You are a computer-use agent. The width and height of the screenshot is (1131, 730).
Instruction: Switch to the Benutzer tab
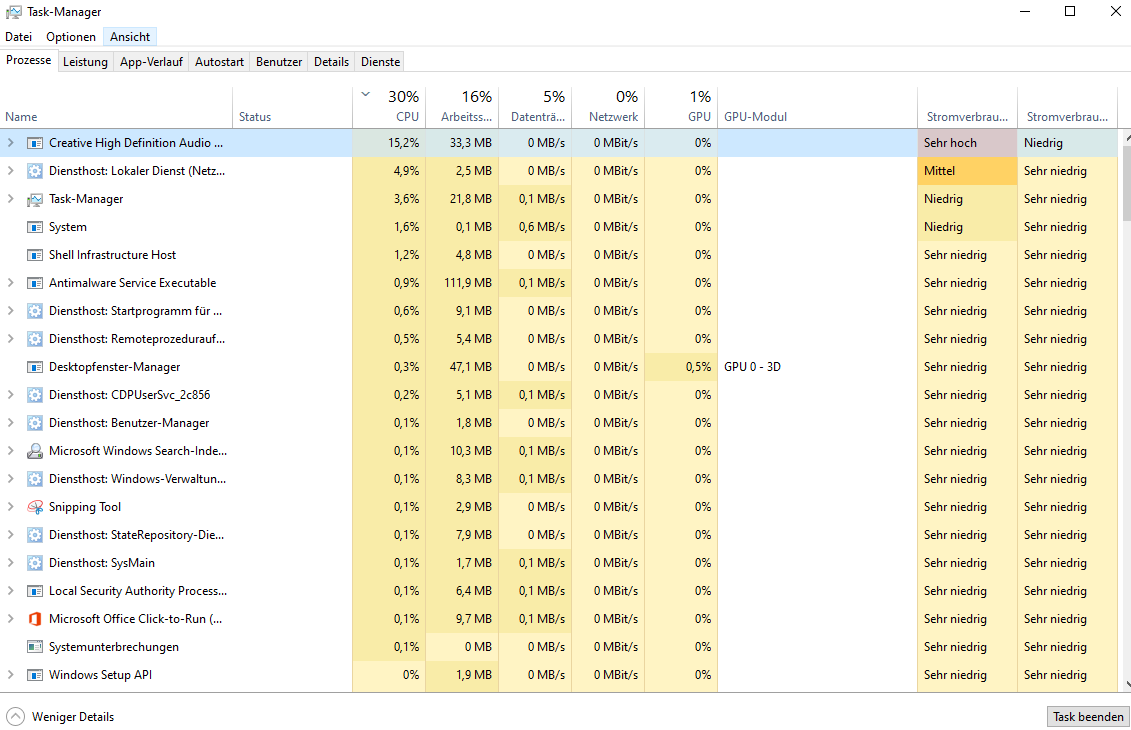pos(279,62)
